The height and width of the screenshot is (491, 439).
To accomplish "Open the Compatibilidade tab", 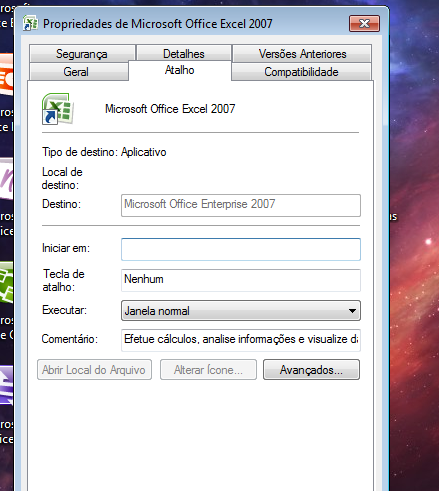I will [x=301, y=72].
